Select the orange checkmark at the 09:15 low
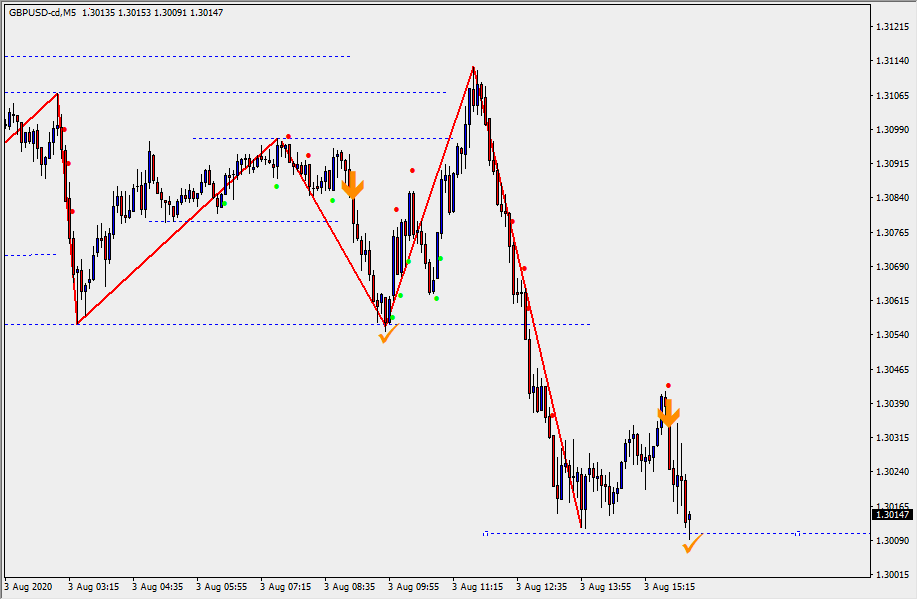918x600 pixels. (x=387, y=334)
